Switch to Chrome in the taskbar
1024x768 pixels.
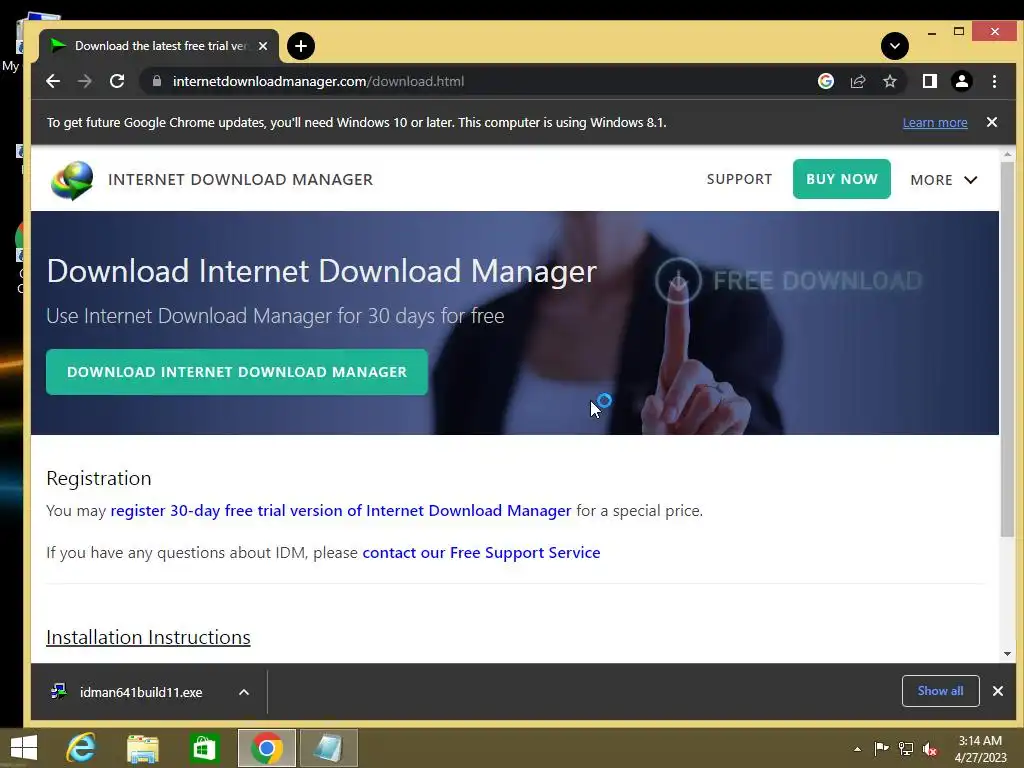pos(266,748)
